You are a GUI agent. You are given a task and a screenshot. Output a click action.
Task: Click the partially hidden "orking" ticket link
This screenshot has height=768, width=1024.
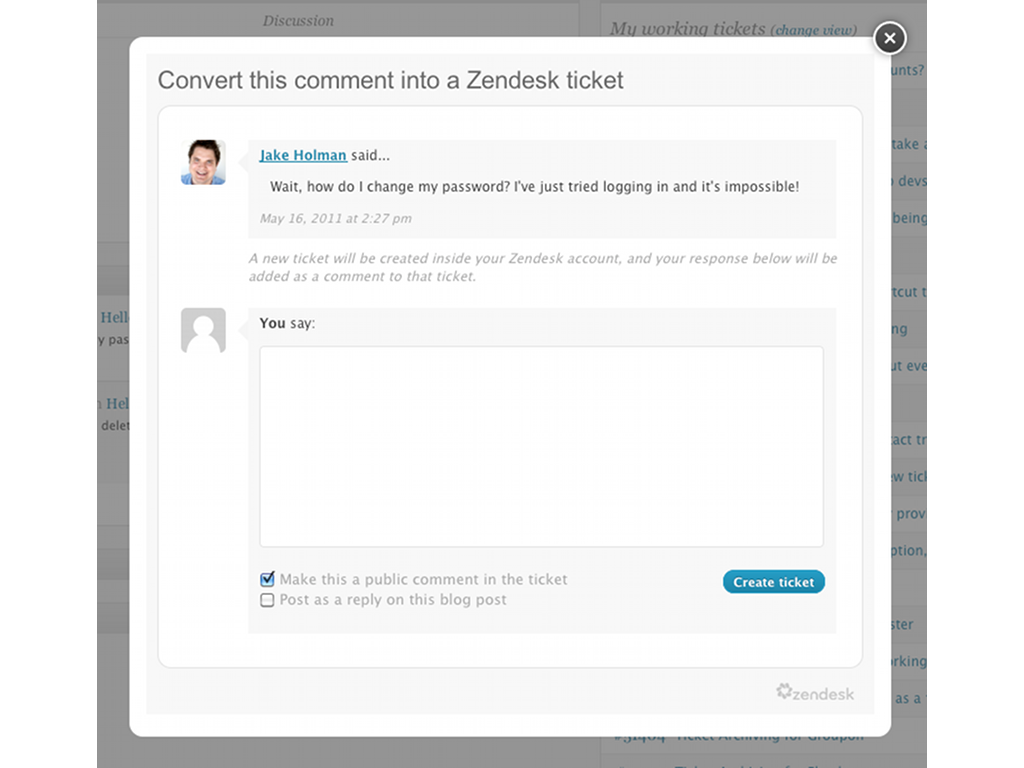[909, 661]
